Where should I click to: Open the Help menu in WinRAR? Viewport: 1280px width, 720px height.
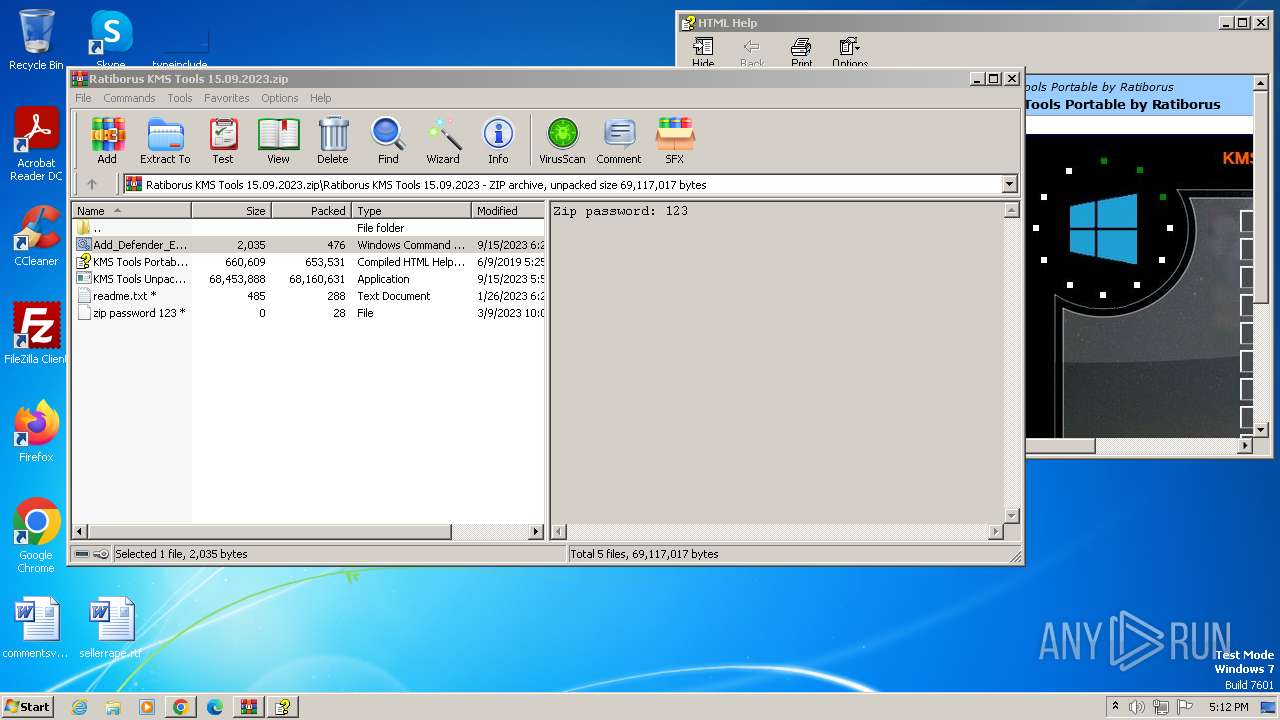pyautogui.click(x=320, y=98)
